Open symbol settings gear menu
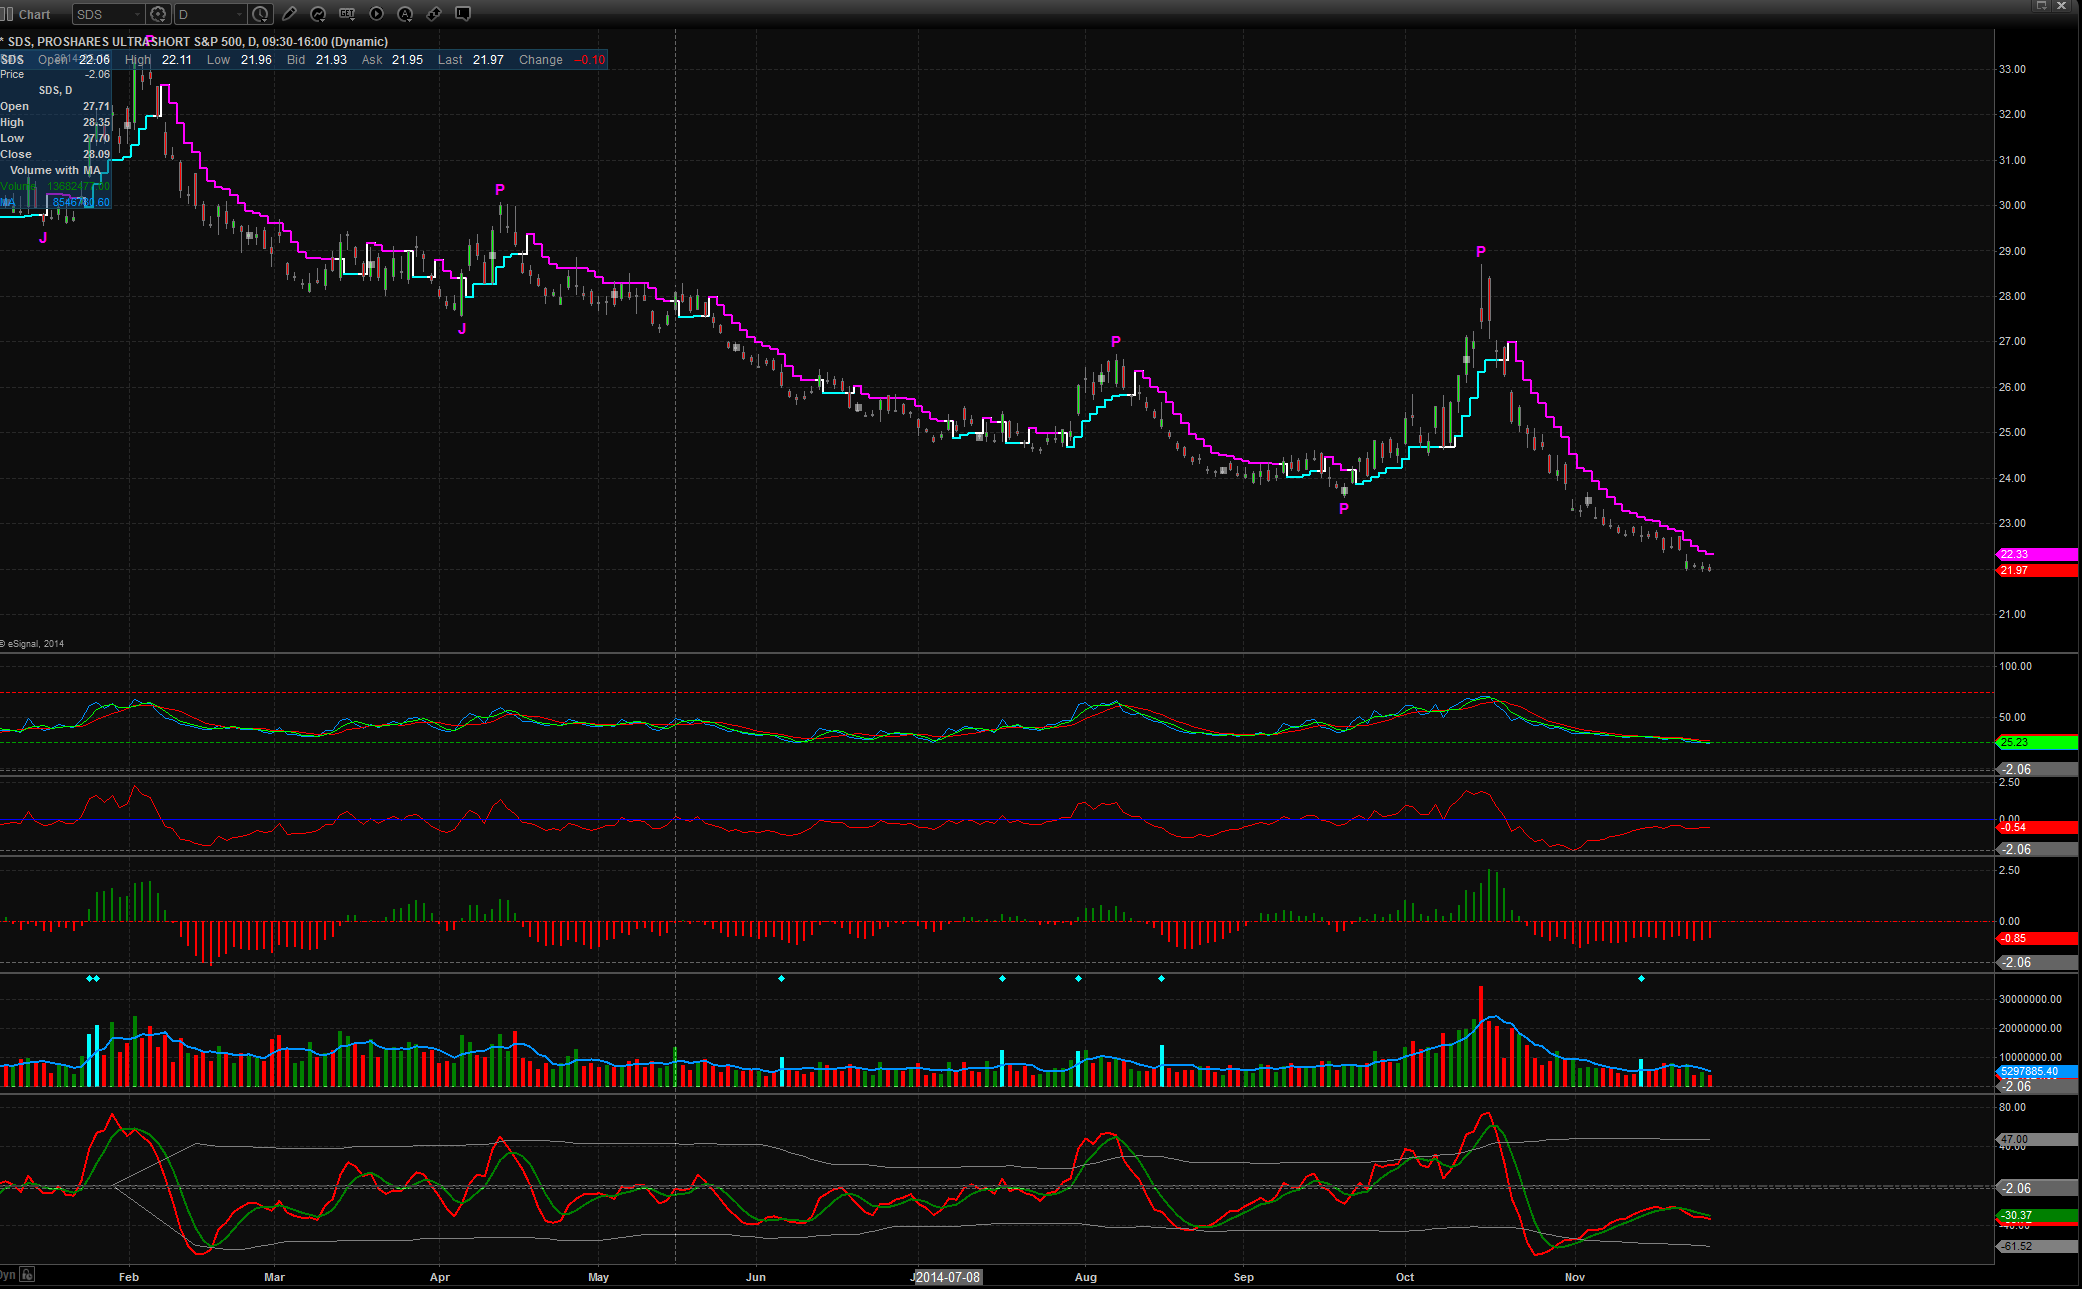Screen dimensions: 2082x1289 tap(158, 14)
